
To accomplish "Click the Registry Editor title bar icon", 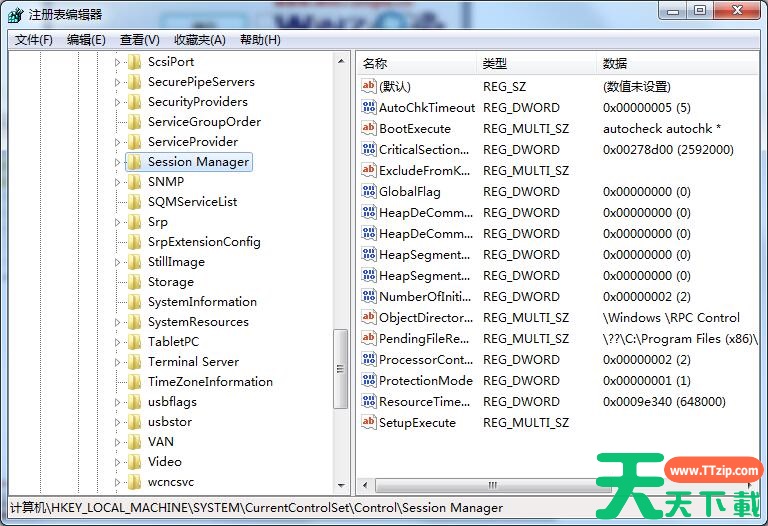I will click(16, 15).
